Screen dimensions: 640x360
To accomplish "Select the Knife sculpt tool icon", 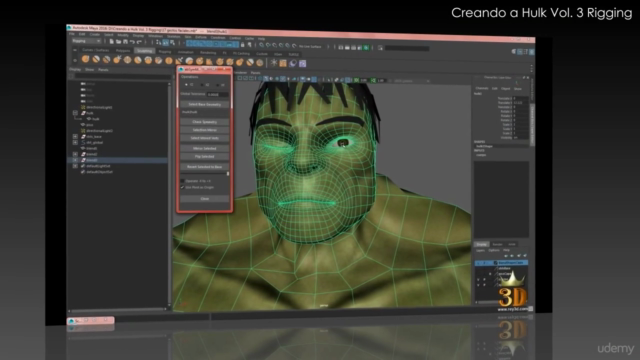I will [x=220, y=62].
